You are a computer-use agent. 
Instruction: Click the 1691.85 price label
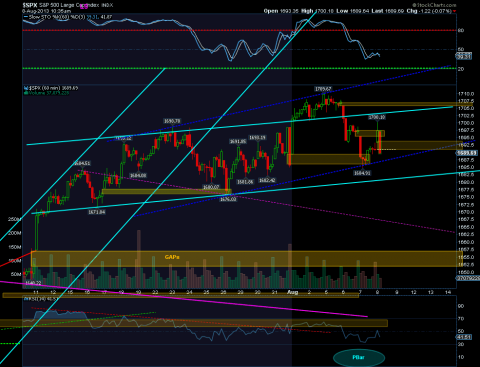(238, 142)
